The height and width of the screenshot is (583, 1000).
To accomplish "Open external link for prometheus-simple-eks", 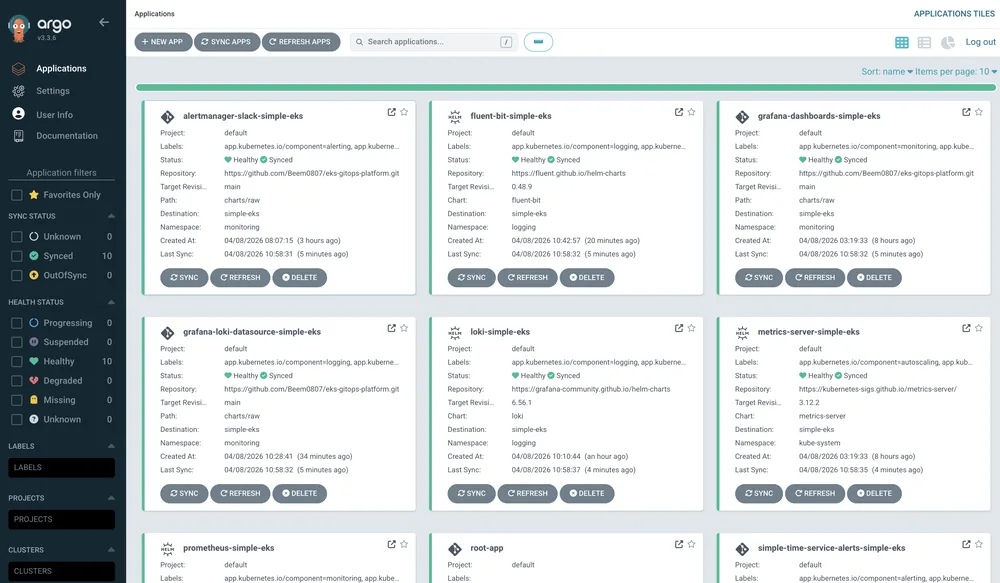I will (x=391, y=544).
